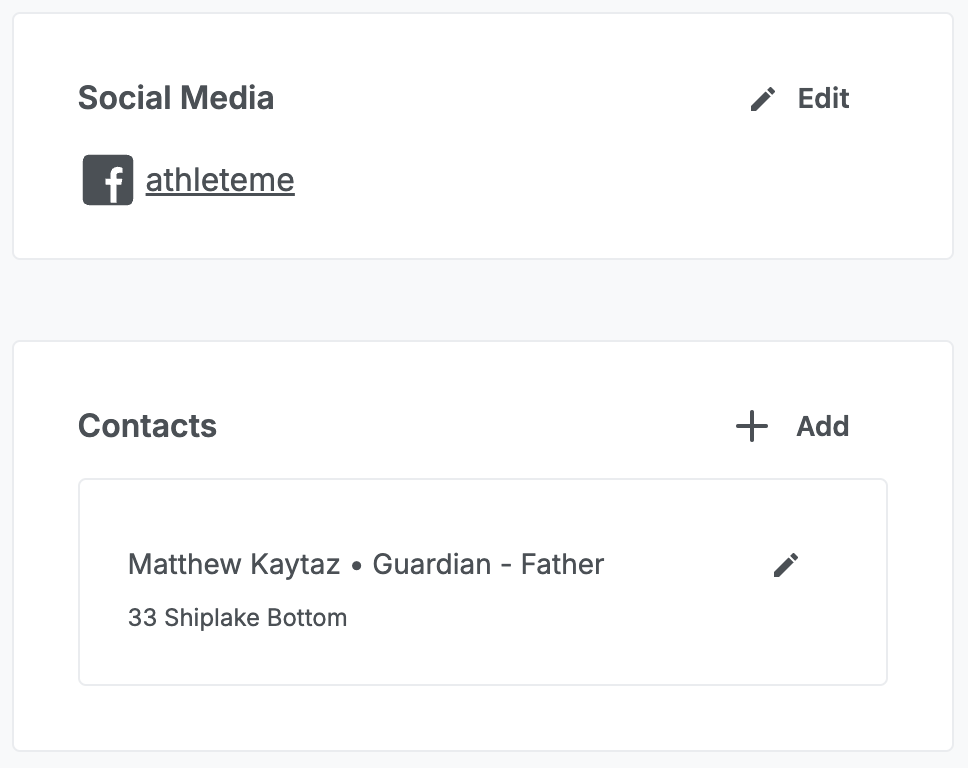Edit Matthew Kaytaz contact via pencil icon
Image resolution: width=968 pixels, height=768 pixels.
(786, 565)
